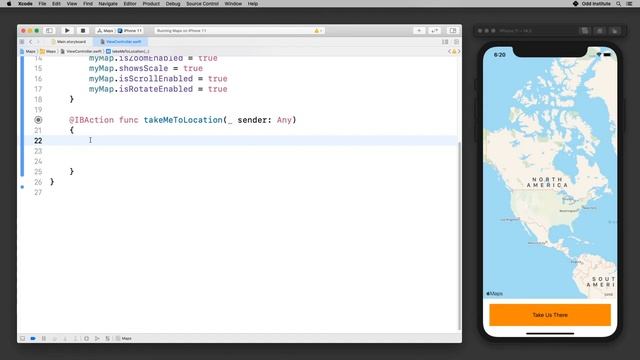Open the Maps scheme selector
The image size is (640, 360).
click(x=105, y=31)
